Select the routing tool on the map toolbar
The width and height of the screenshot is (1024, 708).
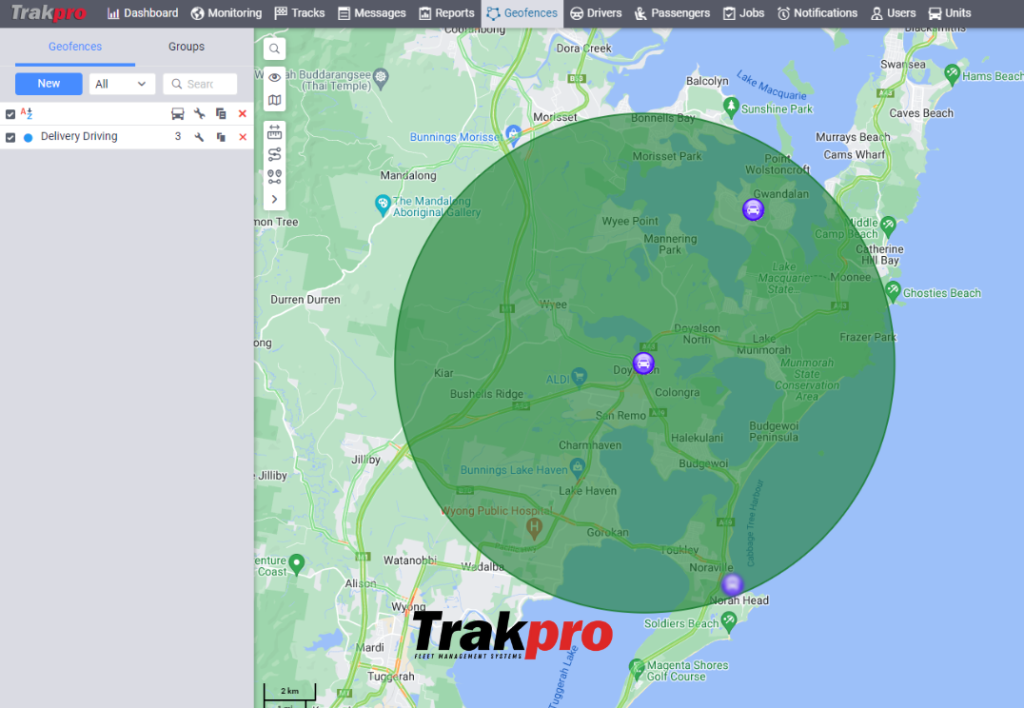pos(274,152)
